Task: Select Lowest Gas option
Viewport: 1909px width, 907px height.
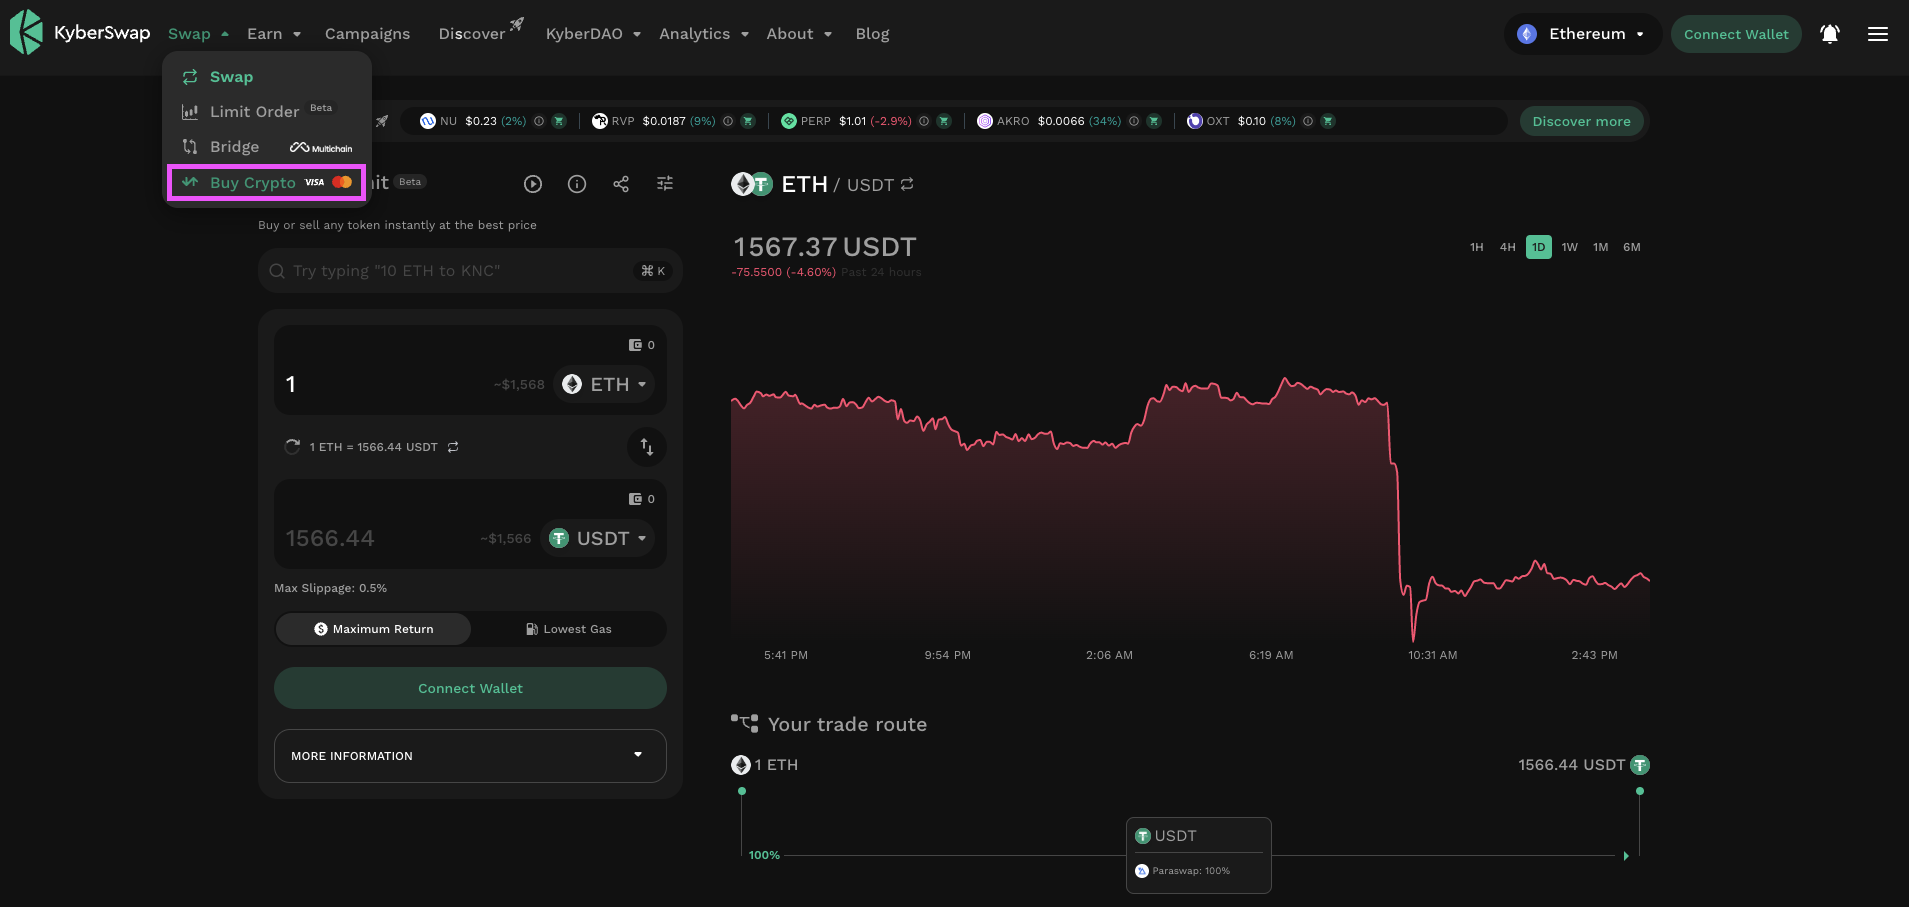Action: point(568,629)
